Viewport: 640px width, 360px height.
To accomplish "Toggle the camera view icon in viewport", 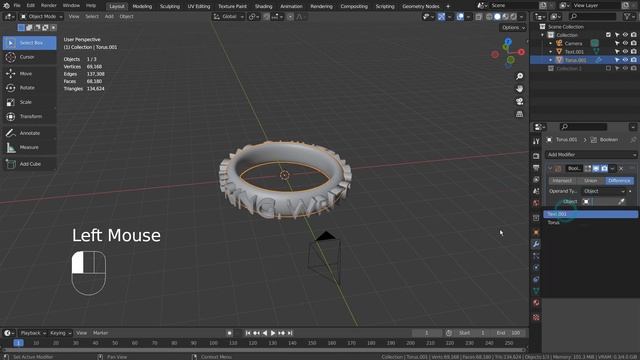I will [520, 102].
